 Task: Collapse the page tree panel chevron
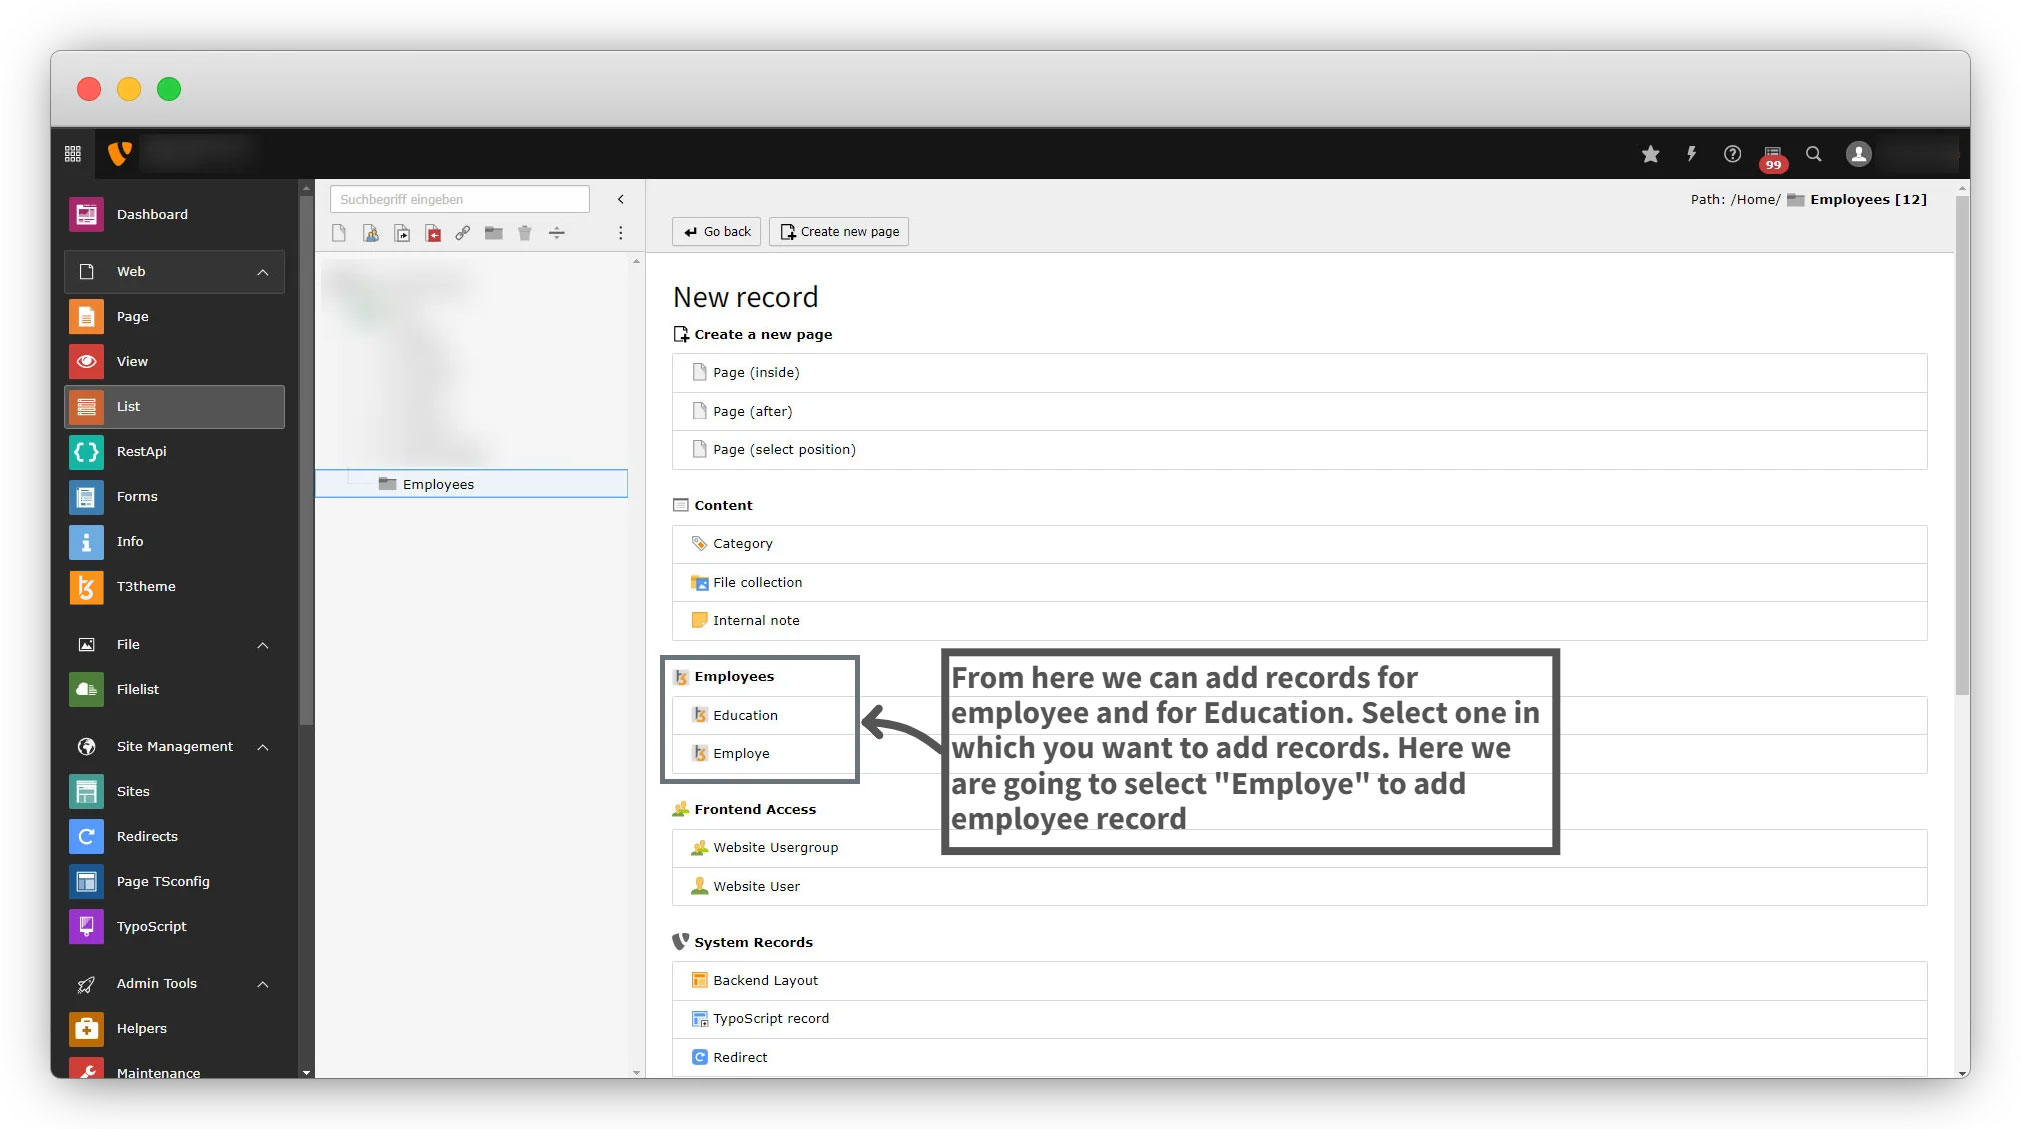620,199
